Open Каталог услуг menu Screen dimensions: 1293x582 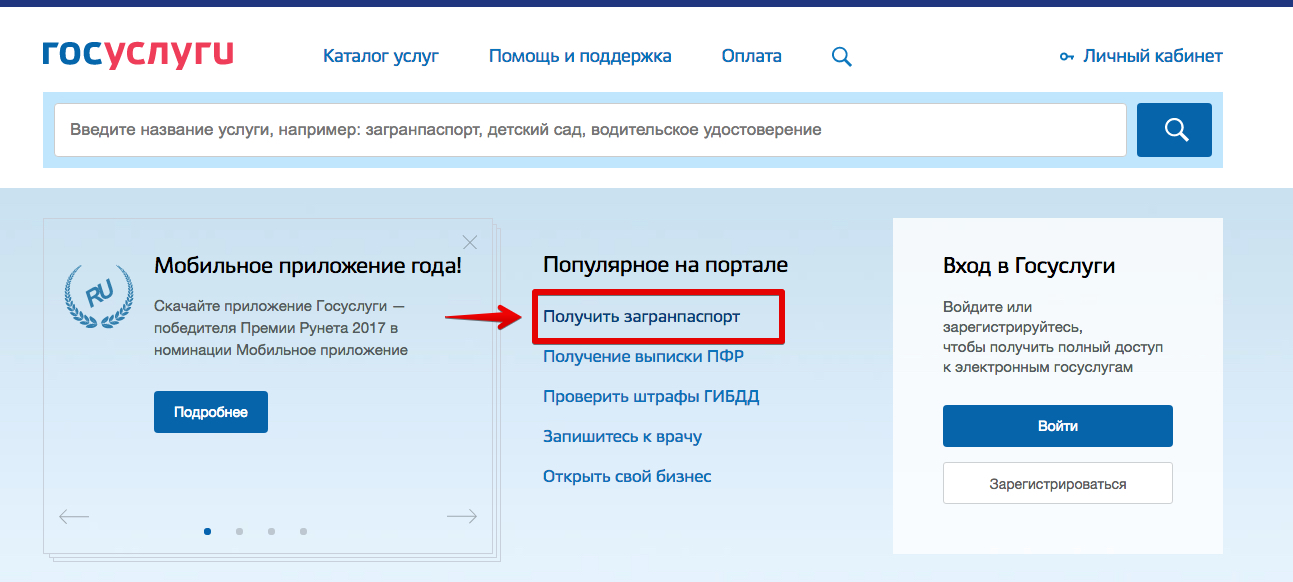pos(381,56)
